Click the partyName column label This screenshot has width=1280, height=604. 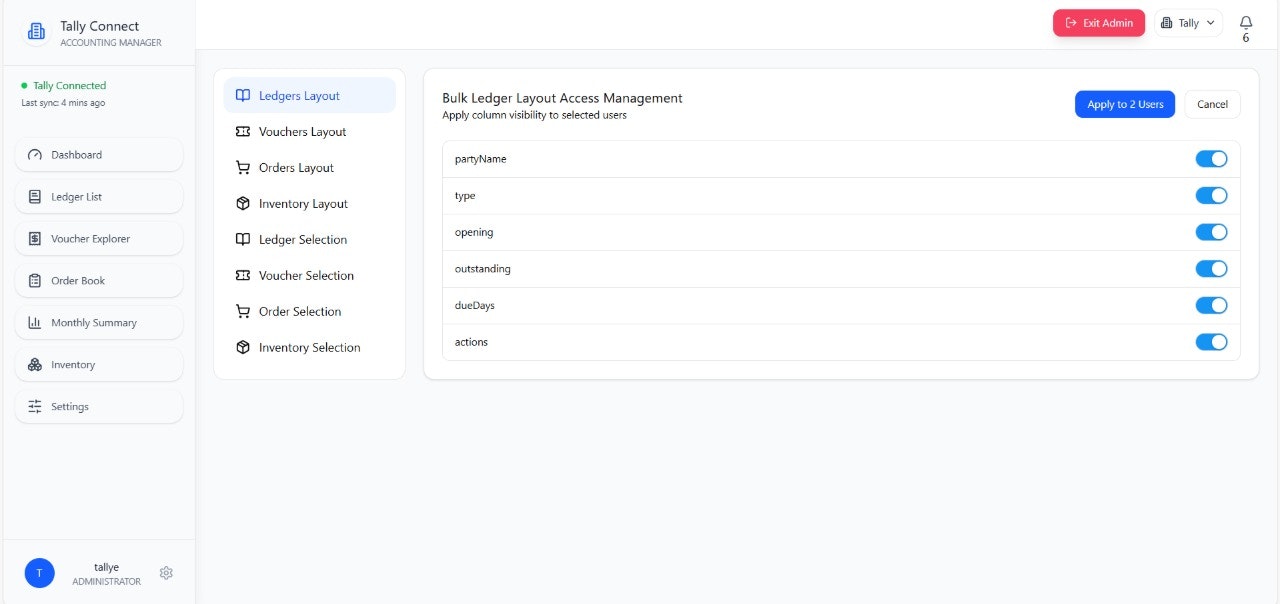pos(480,159)
